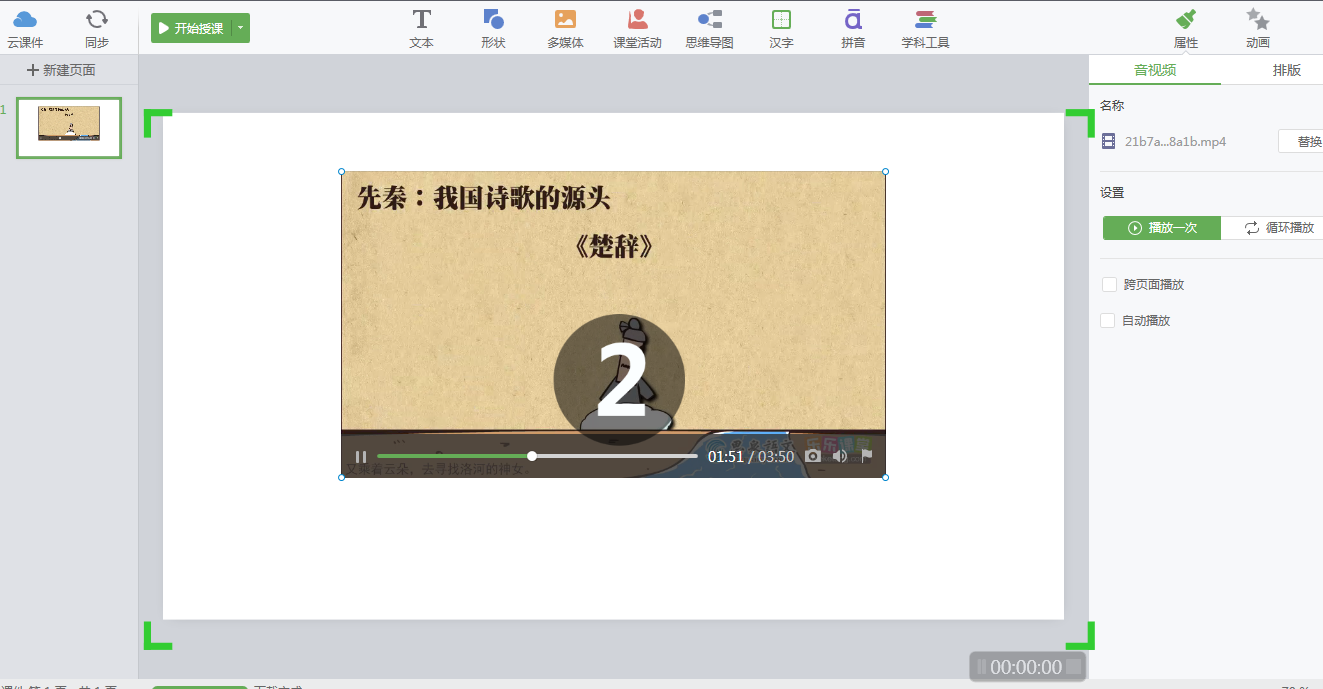The image size is (1323, 689).
Task: Click the 替换 replace button
Action: point(1302,142)
